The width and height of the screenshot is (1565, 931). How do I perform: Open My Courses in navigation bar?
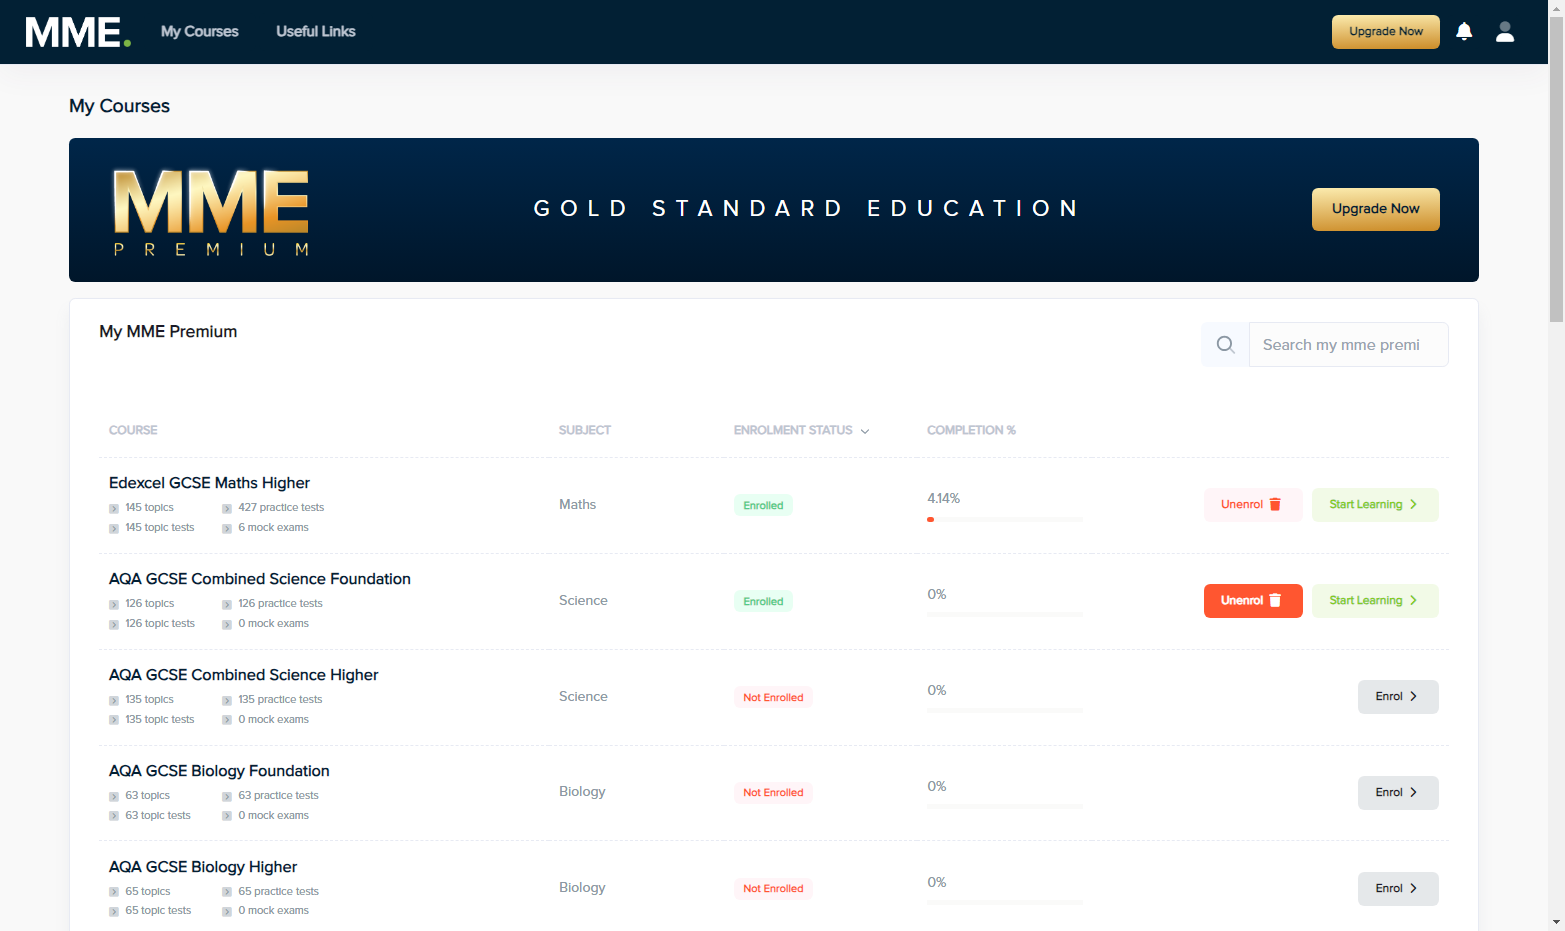(200, 31)
